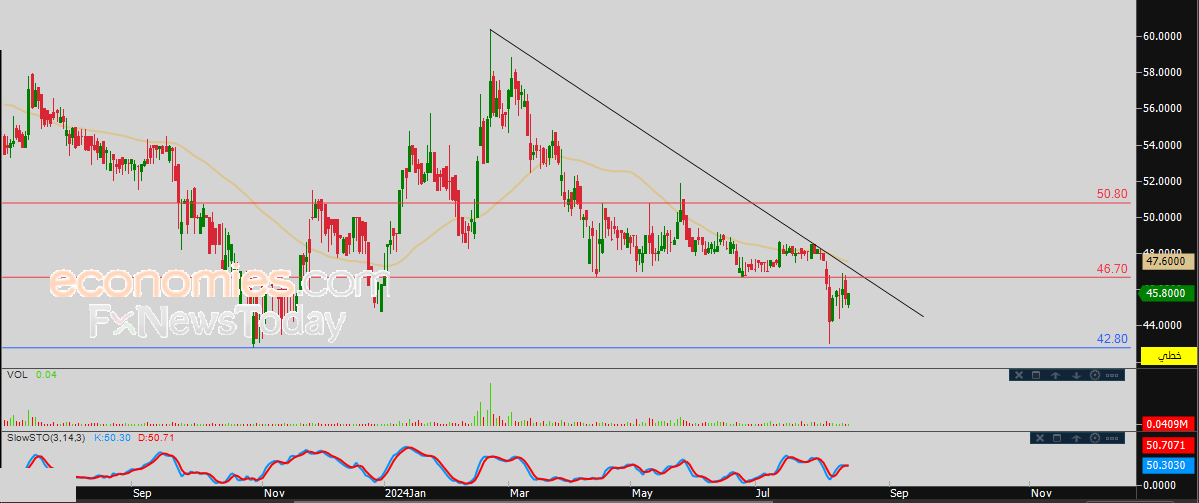Maximize the VOL indicator panel
This screenshot has width=1199, height=503.
point(1036,375)
